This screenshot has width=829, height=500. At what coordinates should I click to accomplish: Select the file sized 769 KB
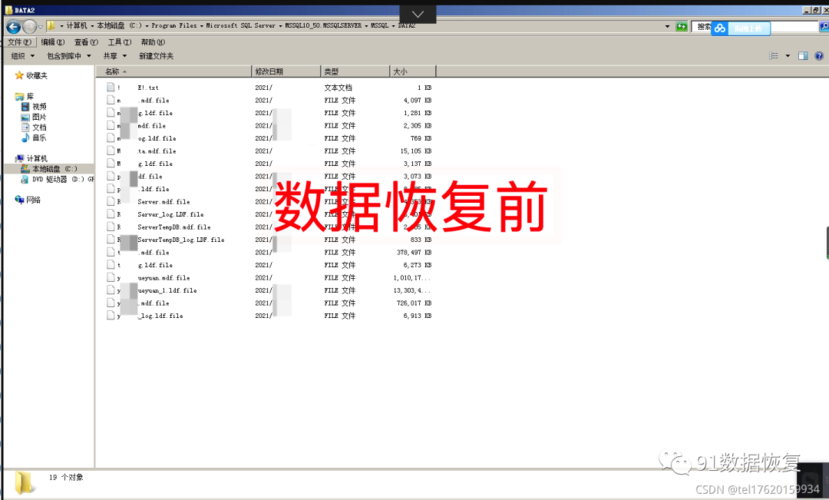point(269,138)
